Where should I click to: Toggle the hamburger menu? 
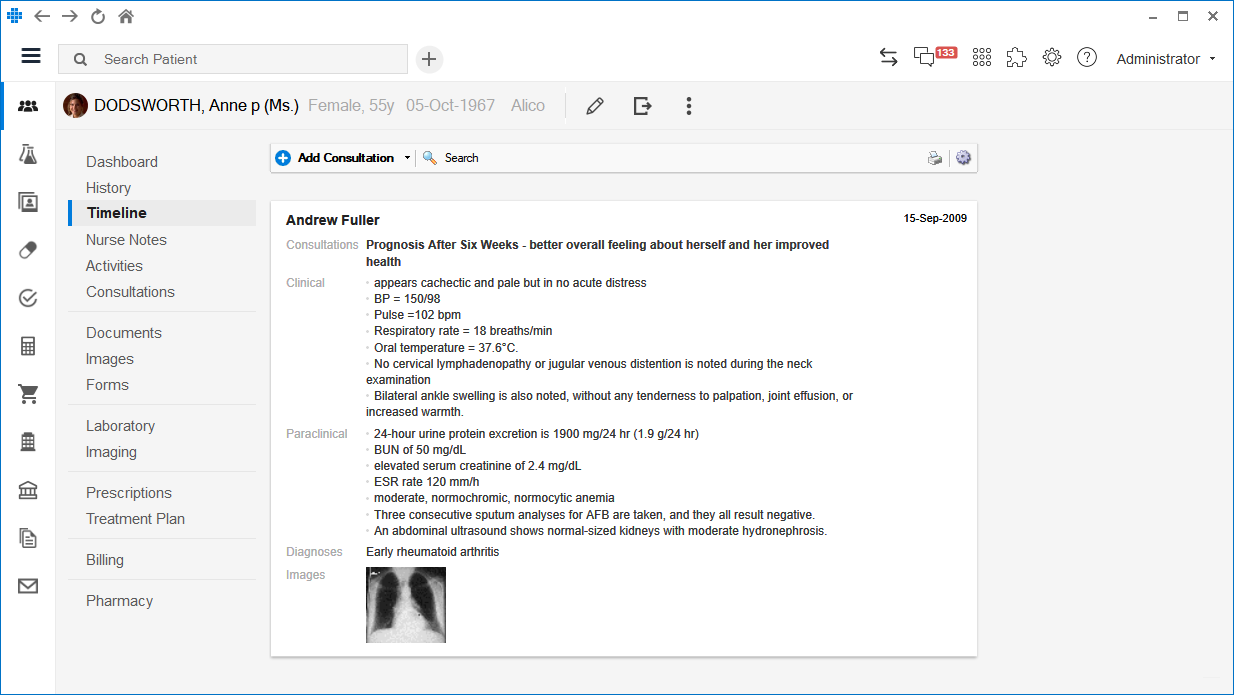[x=31, y=57]
